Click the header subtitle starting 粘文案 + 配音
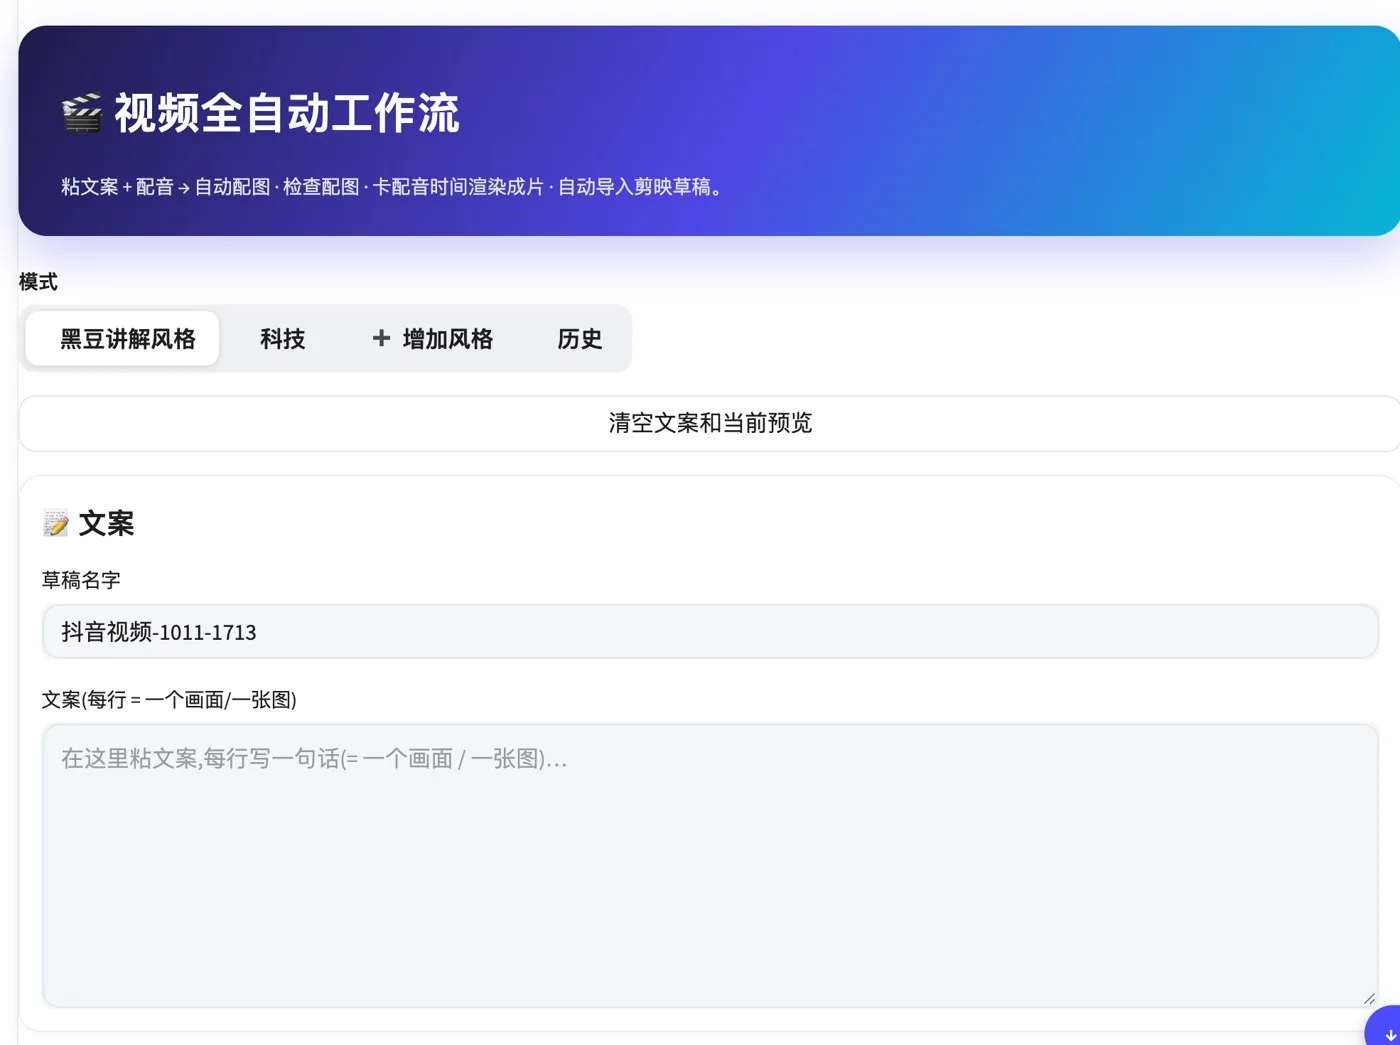Viewport: 1400px width, 1045px height. [x=391, y=187]
